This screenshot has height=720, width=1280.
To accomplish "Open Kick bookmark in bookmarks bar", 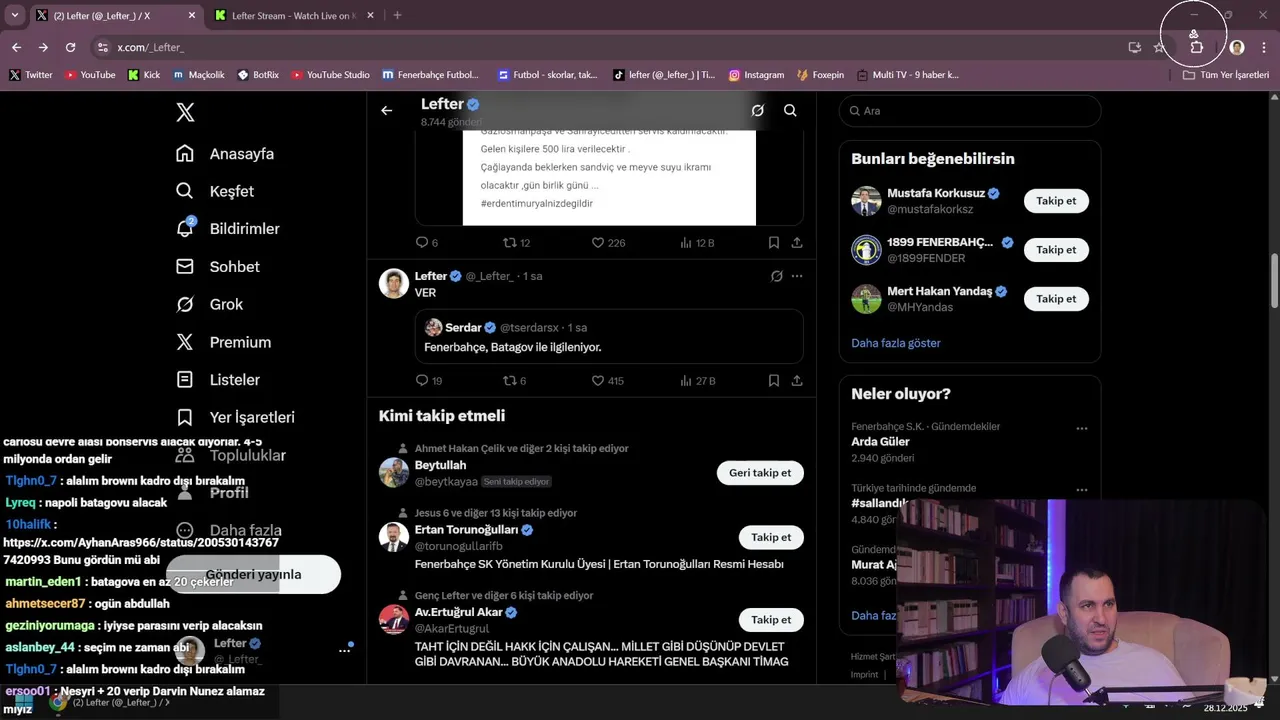I will point(144,75).
